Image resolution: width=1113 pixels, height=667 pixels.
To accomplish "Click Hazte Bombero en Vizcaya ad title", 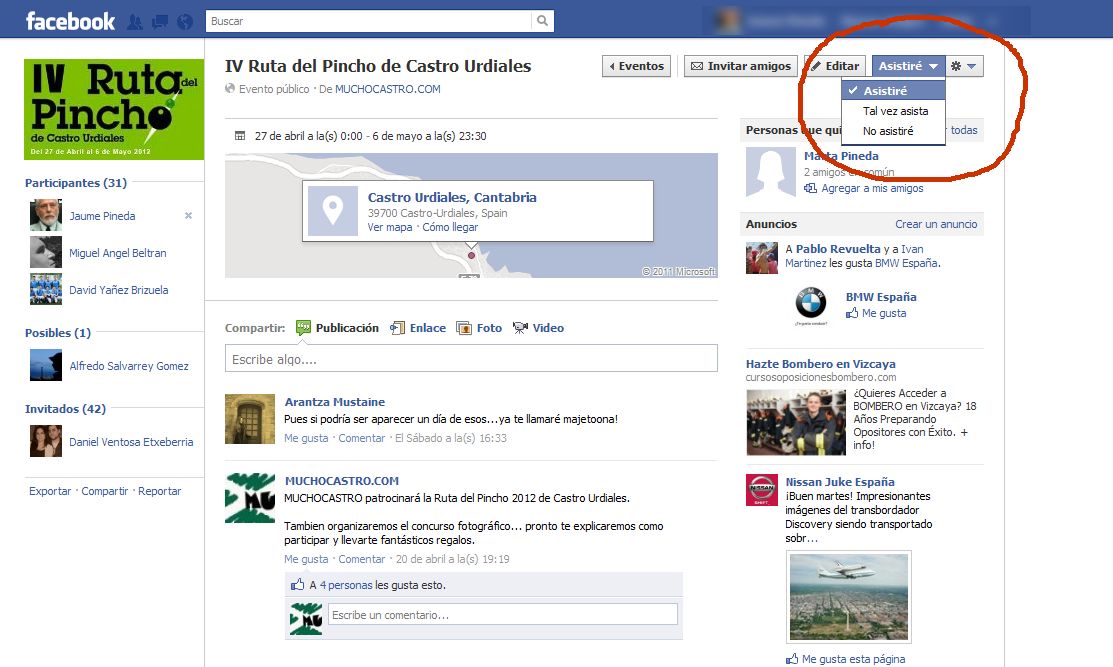I will coord(821,363).
